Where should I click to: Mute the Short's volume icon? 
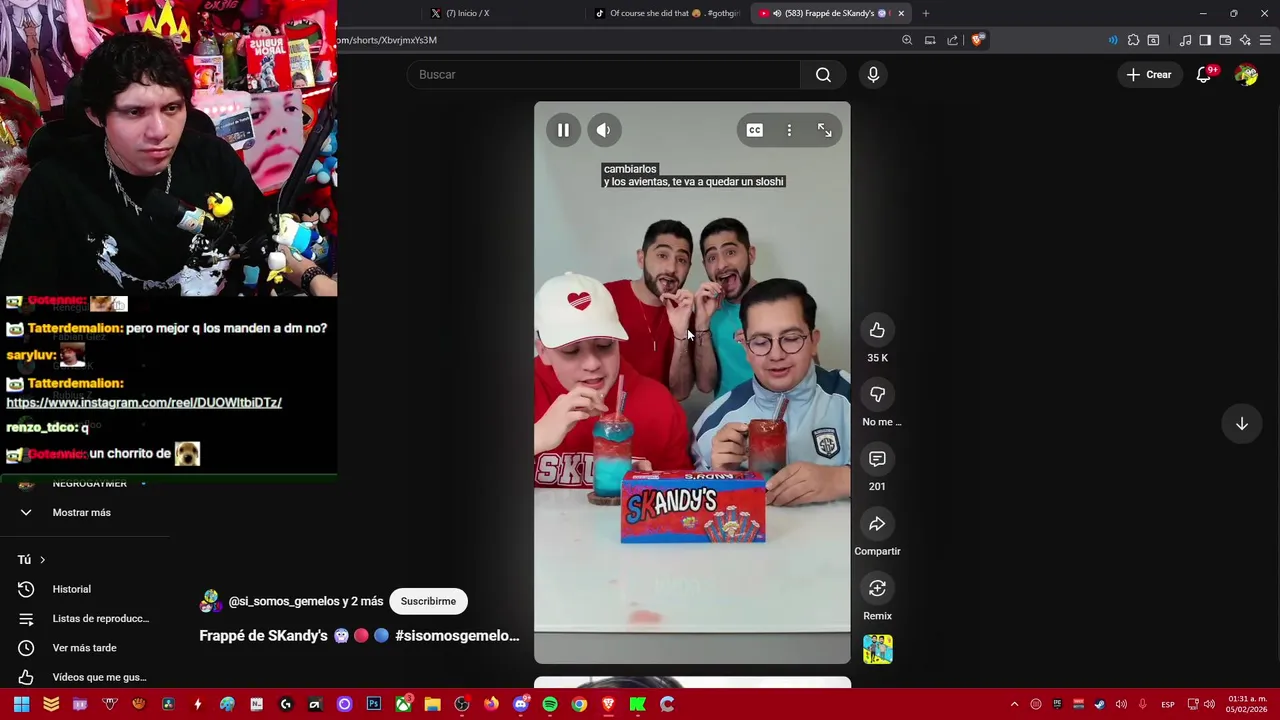(603, 130)
